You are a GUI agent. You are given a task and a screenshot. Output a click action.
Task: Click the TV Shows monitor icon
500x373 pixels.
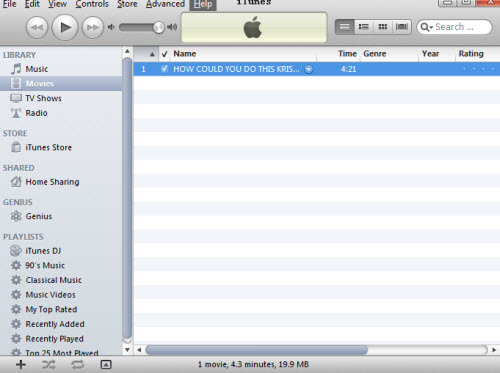click(16, 98)
